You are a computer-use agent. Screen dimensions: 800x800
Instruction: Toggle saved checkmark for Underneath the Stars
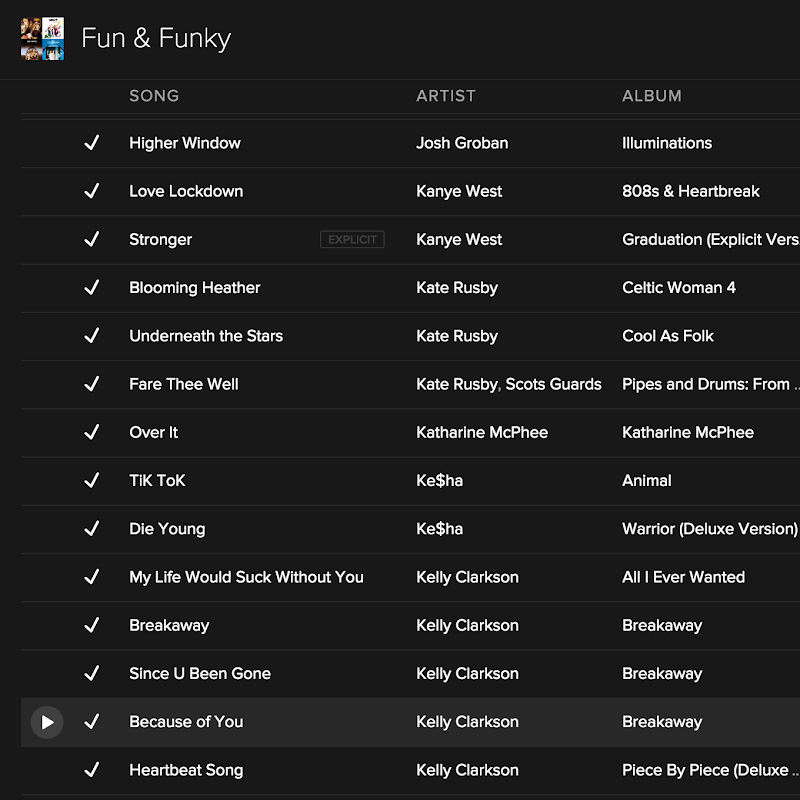point(92,336)
